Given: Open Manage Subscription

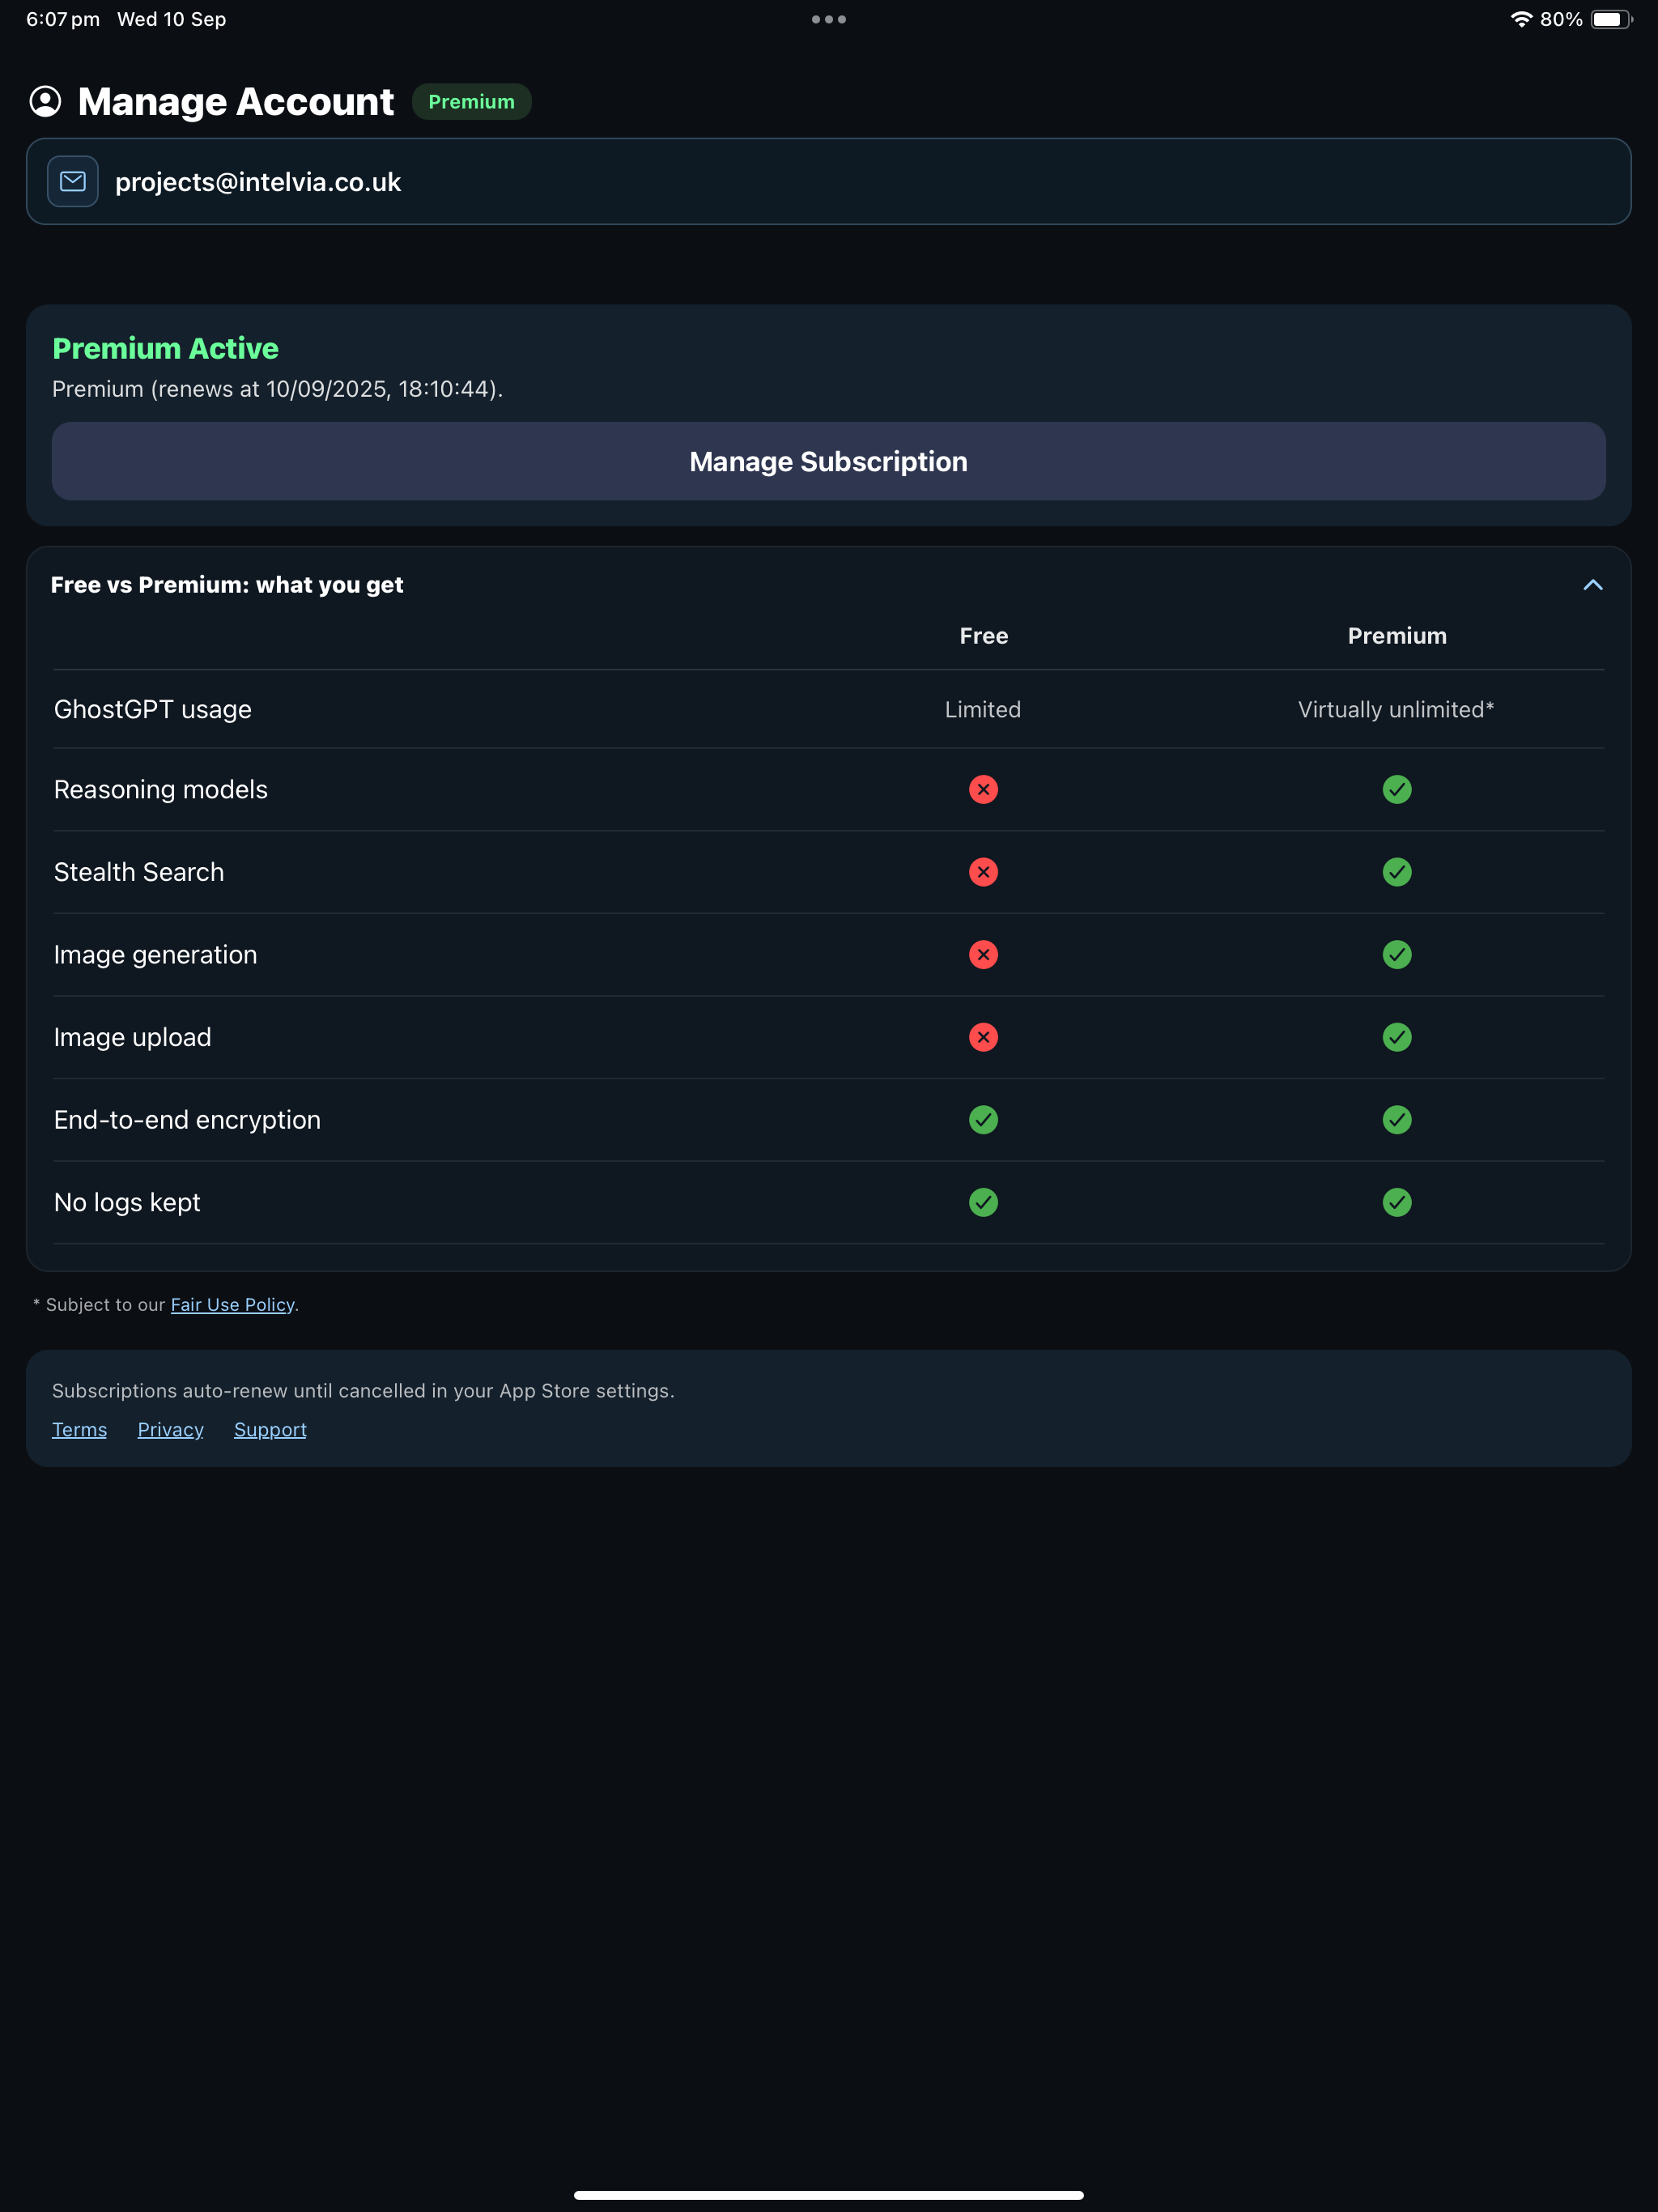Looking at the screenshot, I should pos(829,461).
